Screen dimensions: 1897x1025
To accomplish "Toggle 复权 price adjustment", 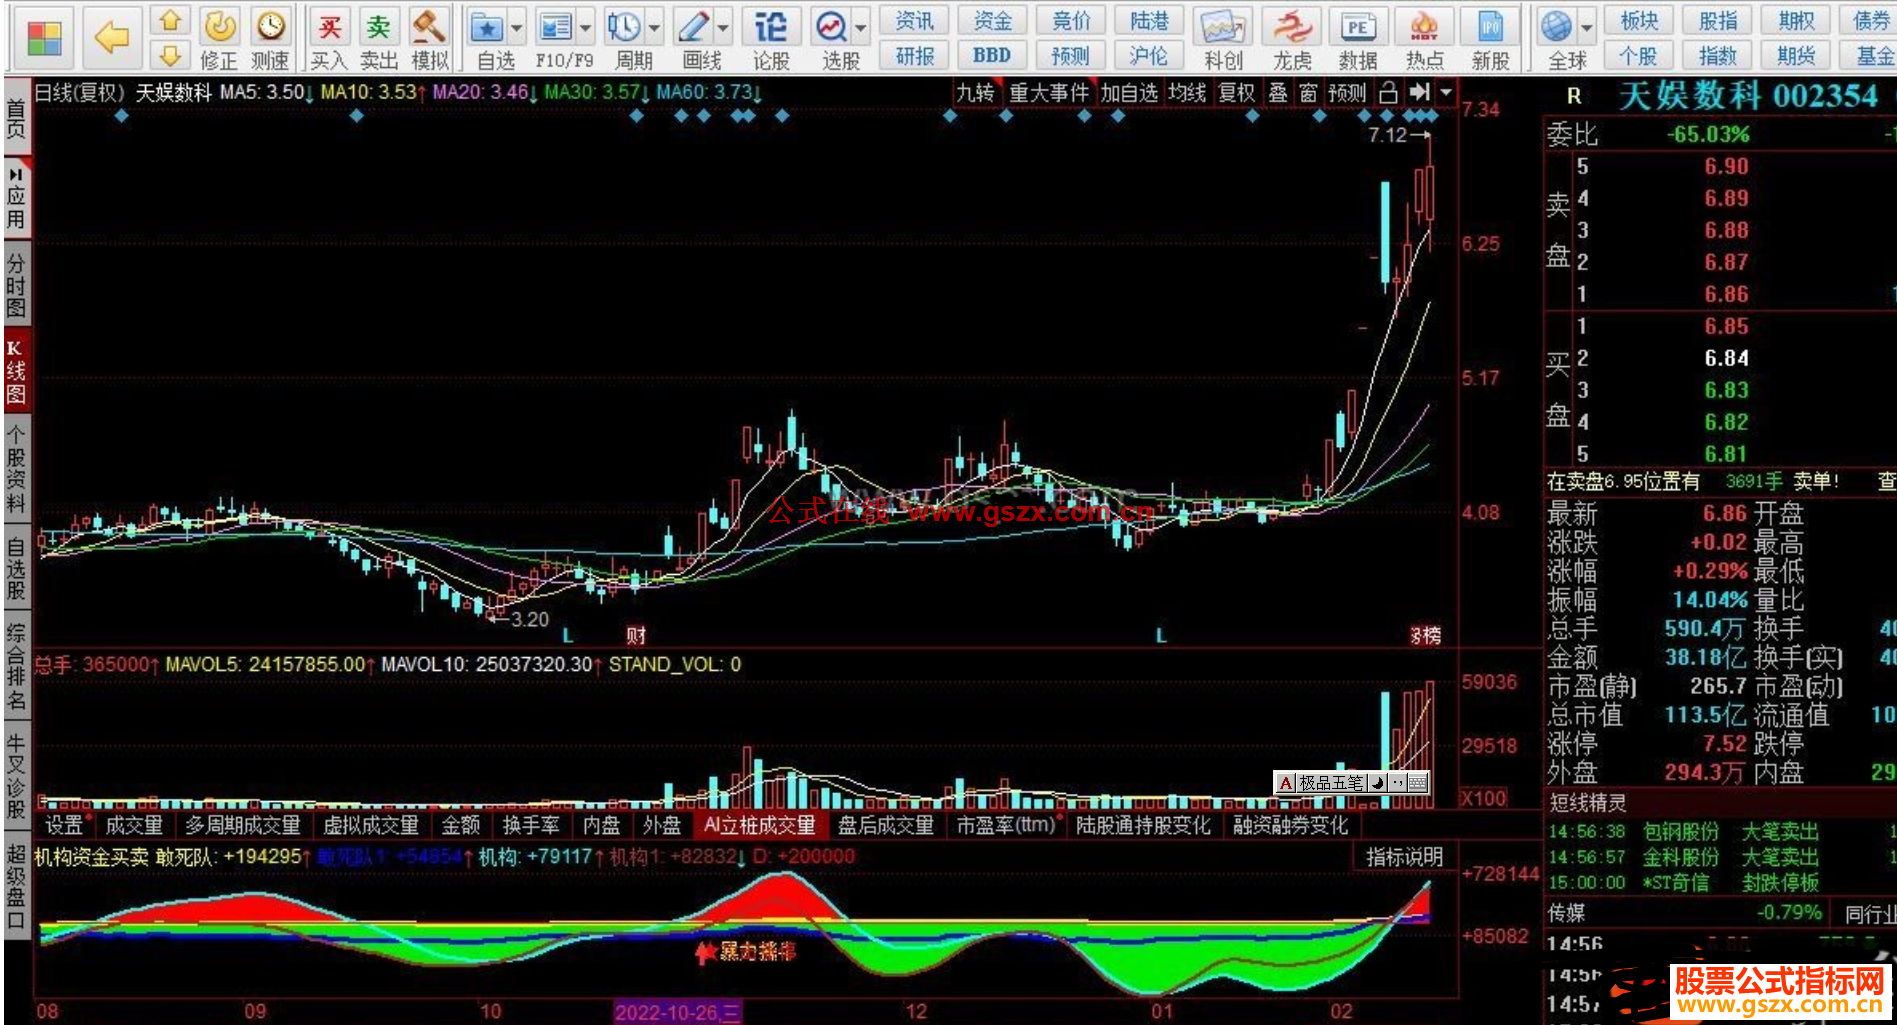I will pos(1236,93).
